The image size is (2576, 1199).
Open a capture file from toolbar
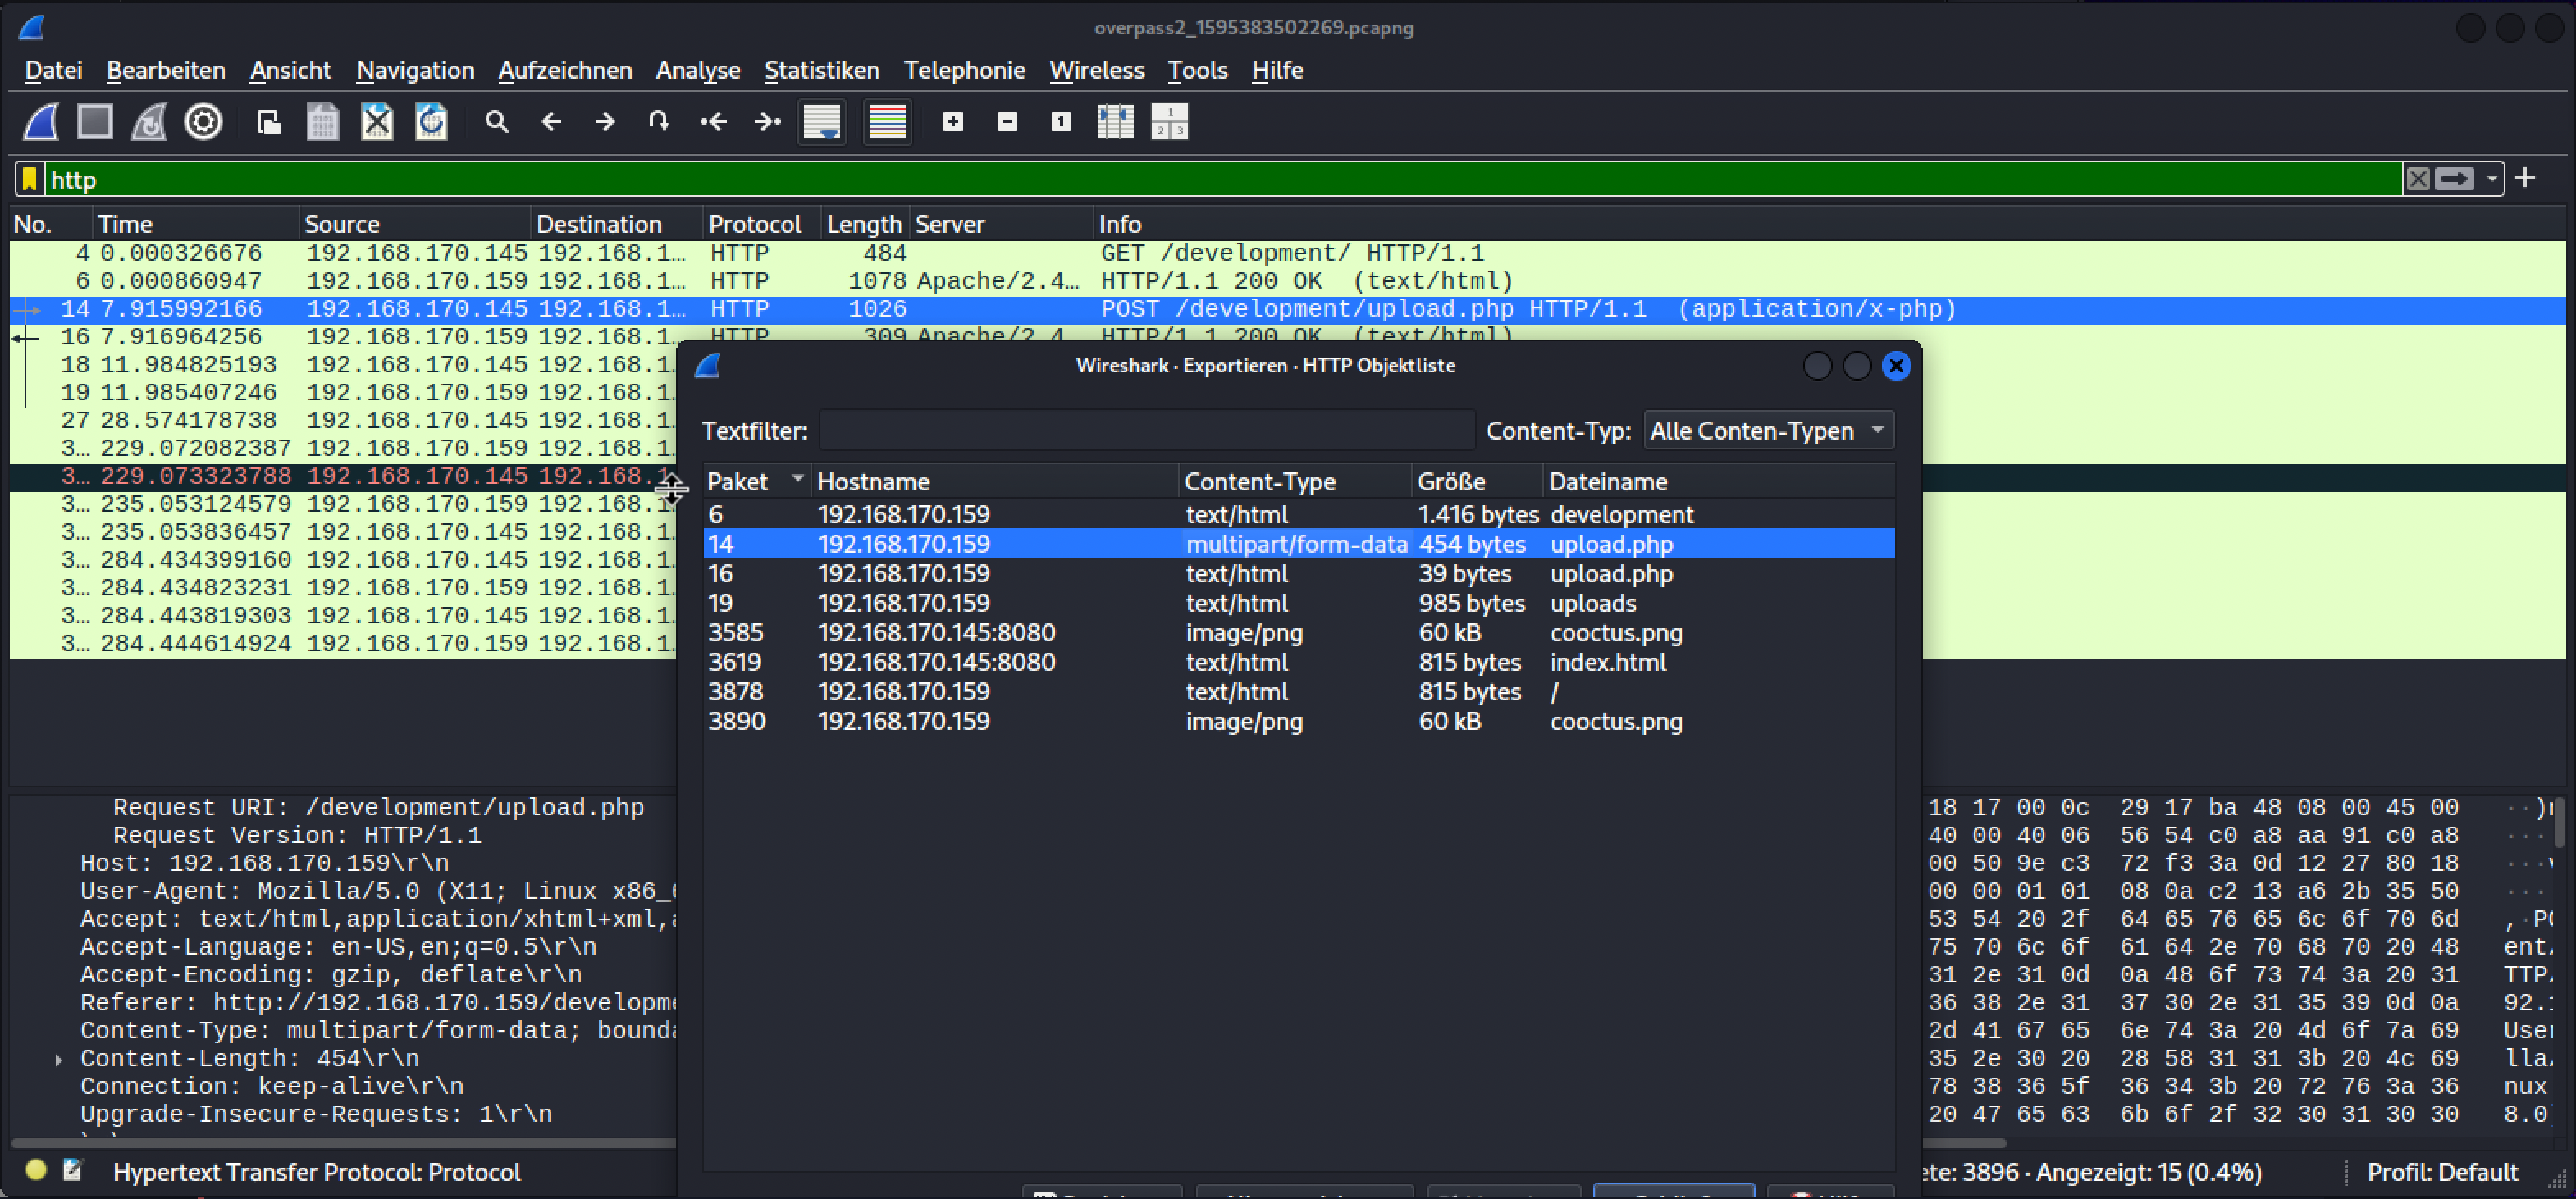coord(268,122)
